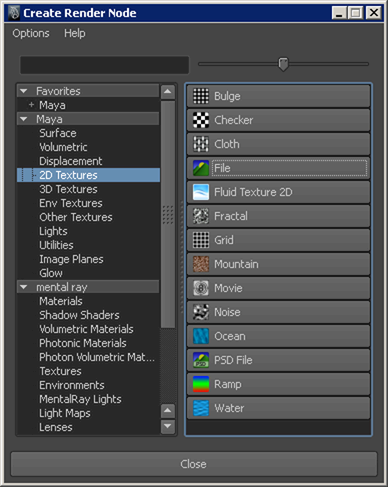The height and width of the screenshot is (487, 388).
Task: Click the File texture node icon
Action: click(x=201, y=168)
